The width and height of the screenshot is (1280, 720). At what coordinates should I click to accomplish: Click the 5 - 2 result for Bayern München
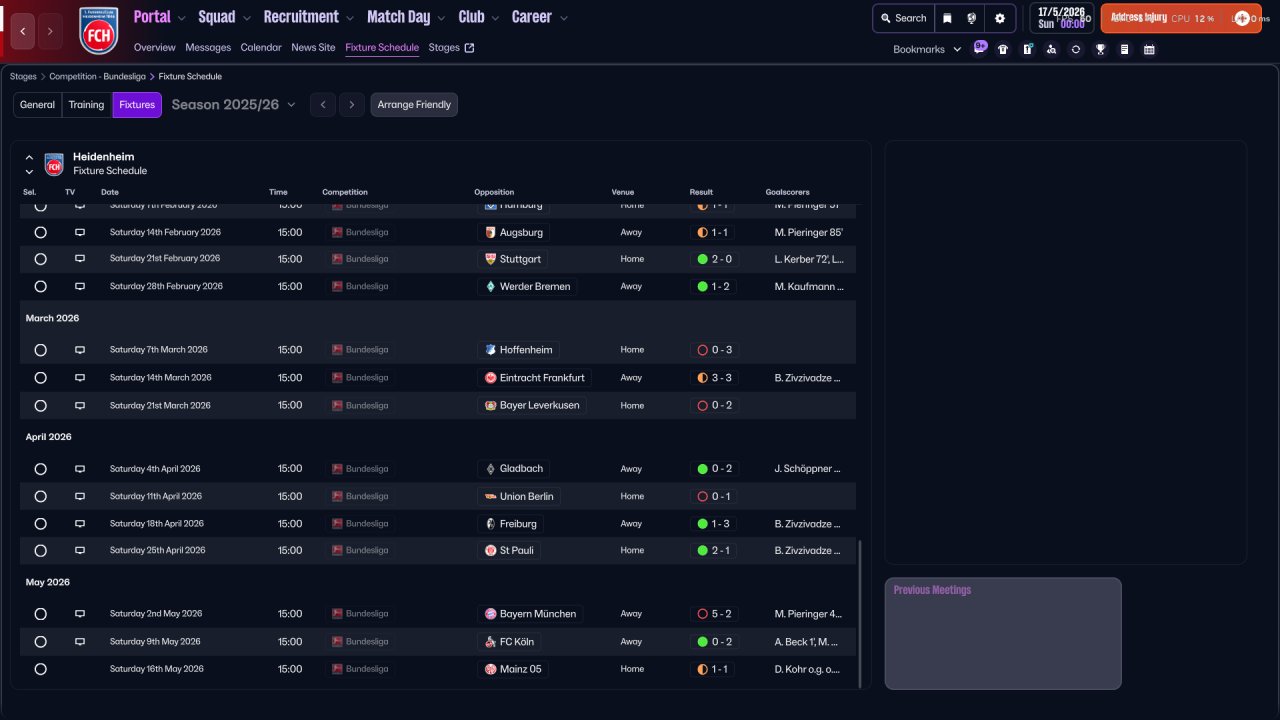[714, 614]
